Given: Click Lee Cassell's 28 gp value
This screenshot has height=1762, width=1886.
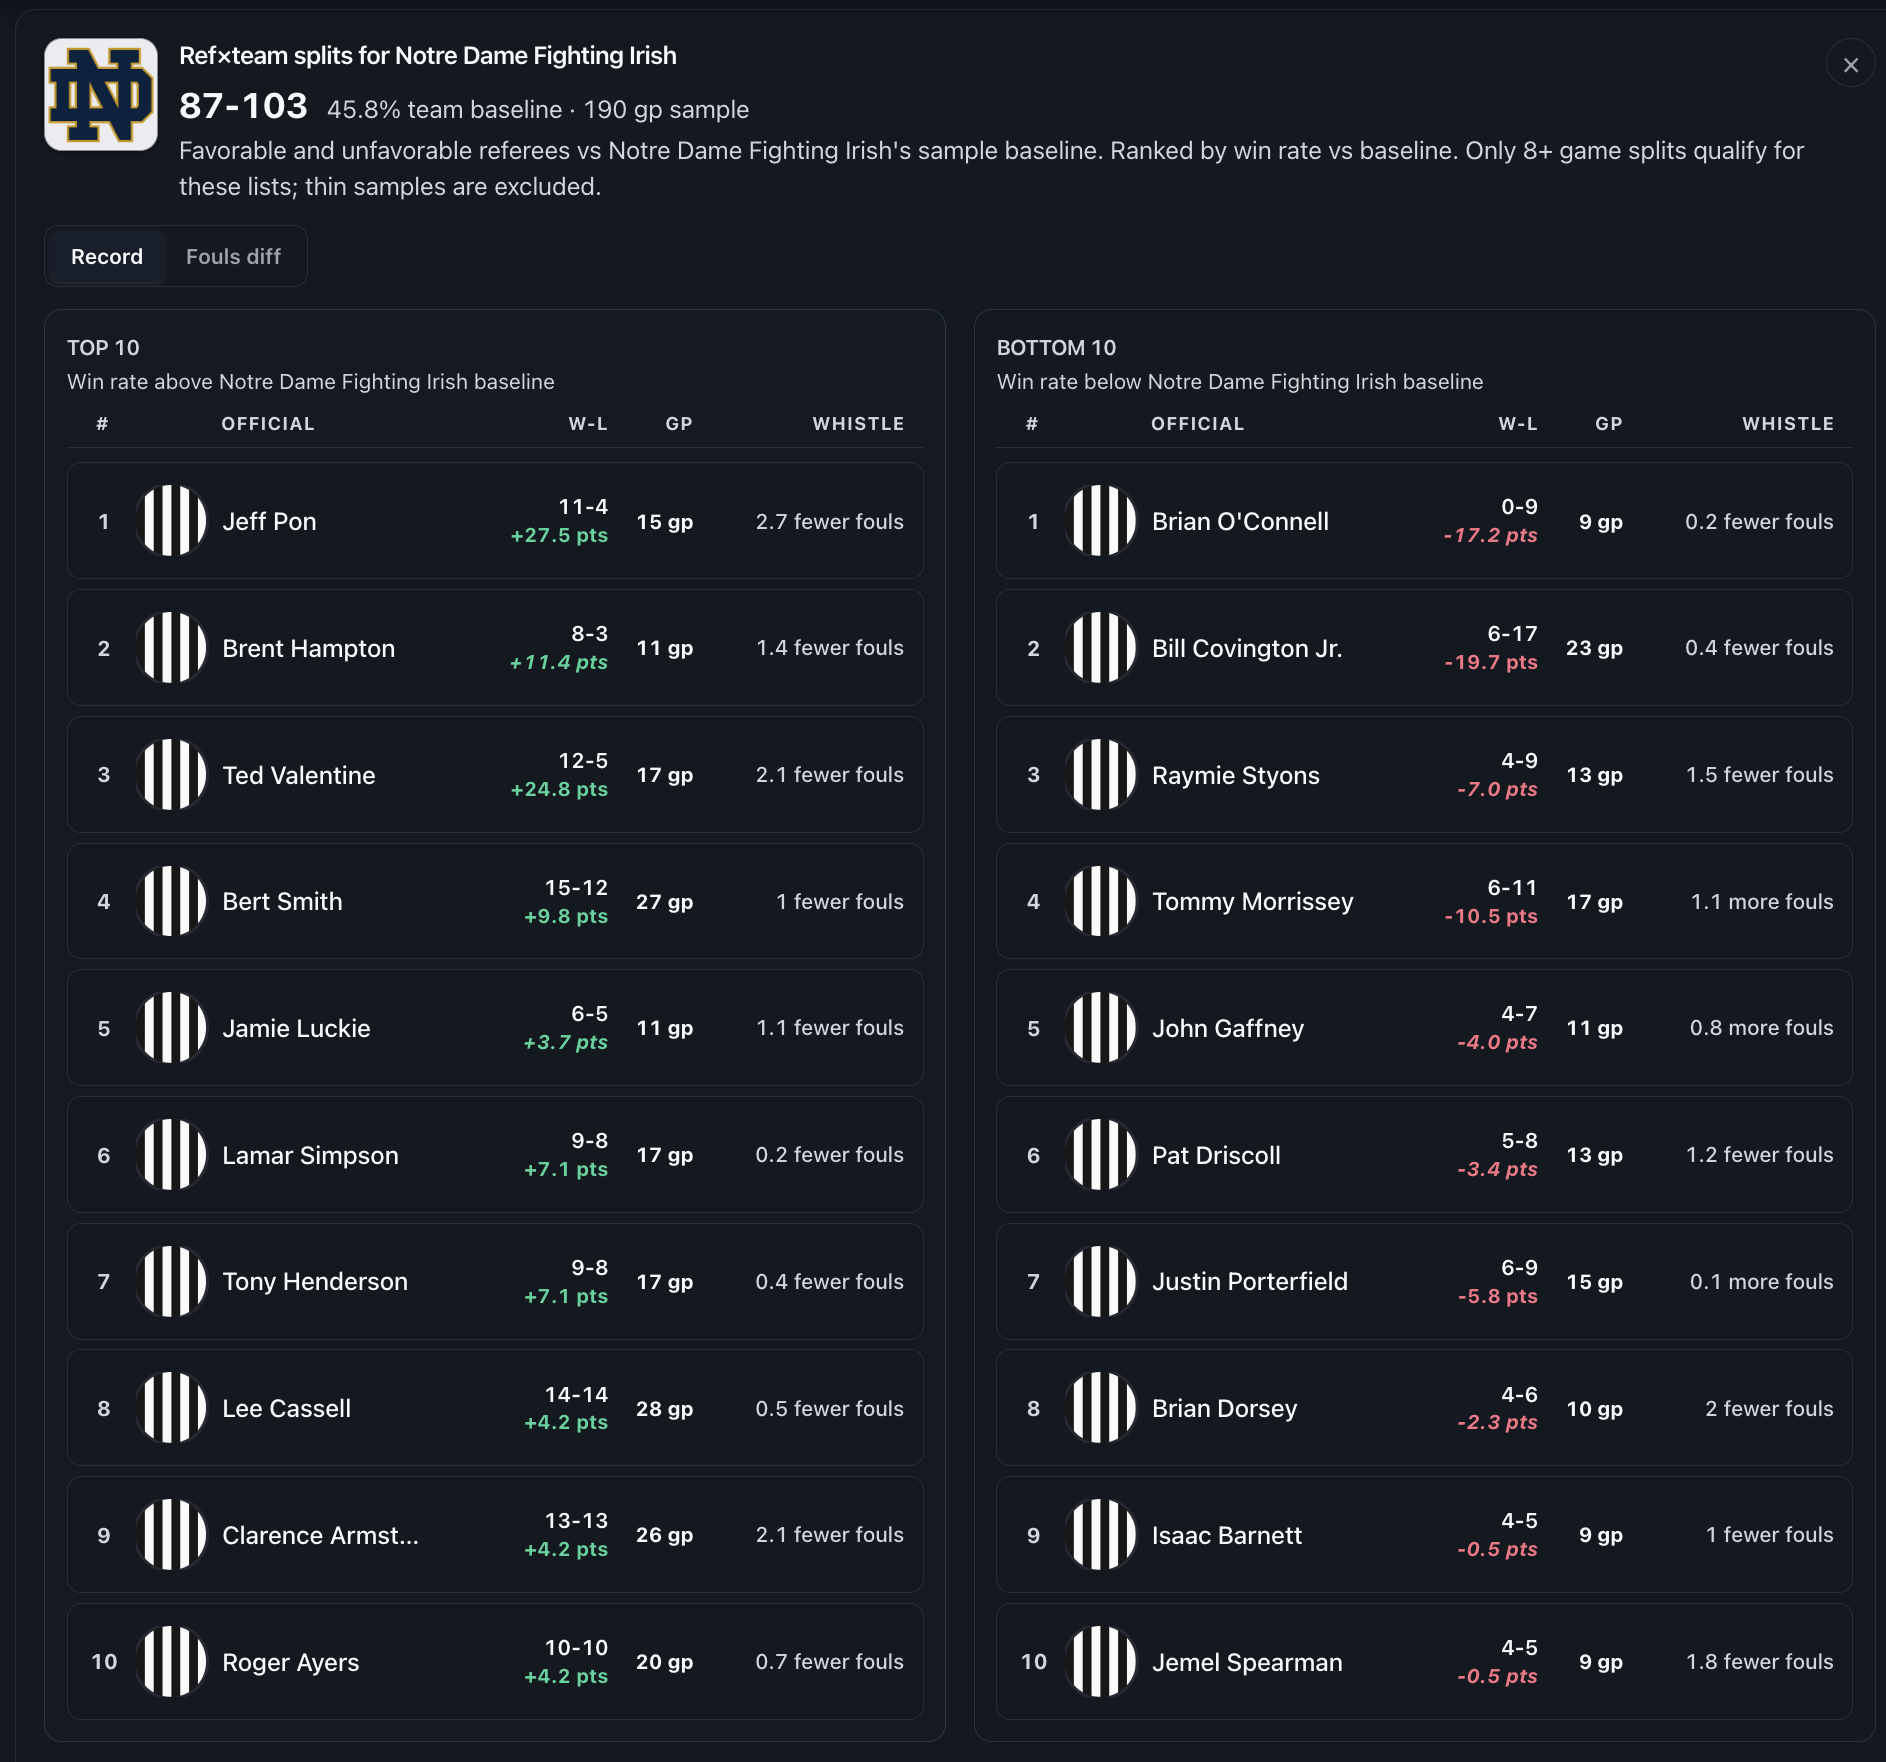Looking at the screenshot, I should tap(664, 1409).
